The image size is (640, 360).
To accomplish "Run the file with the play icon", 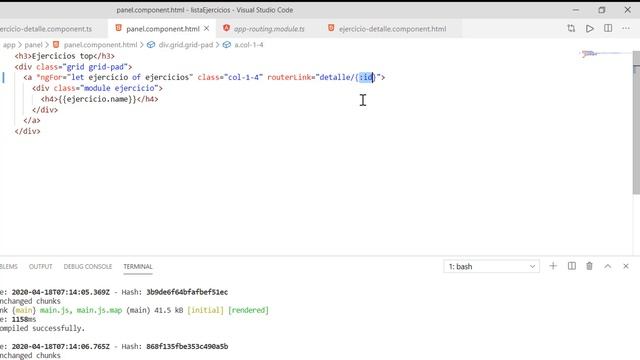I will (589, 28).
